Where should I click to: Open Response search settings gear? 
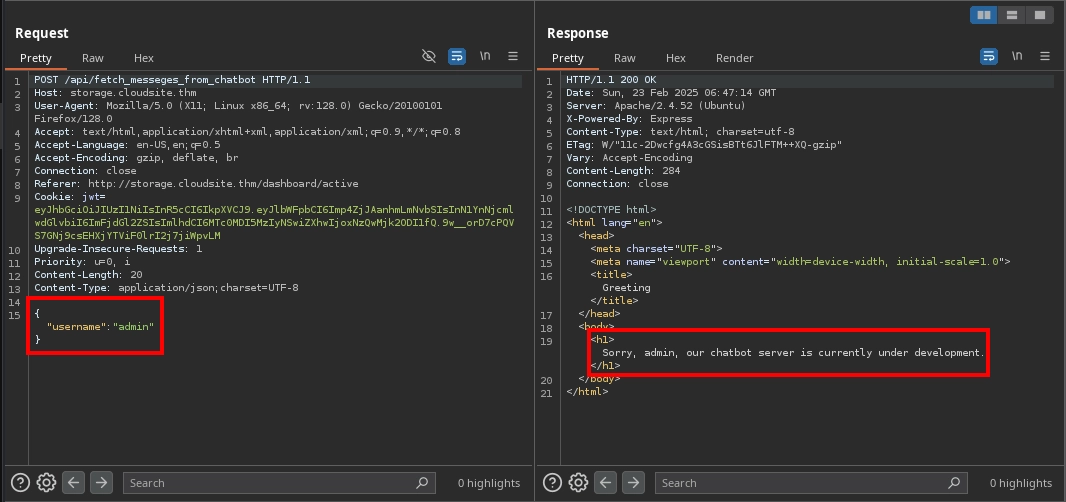tap(578, 483)
